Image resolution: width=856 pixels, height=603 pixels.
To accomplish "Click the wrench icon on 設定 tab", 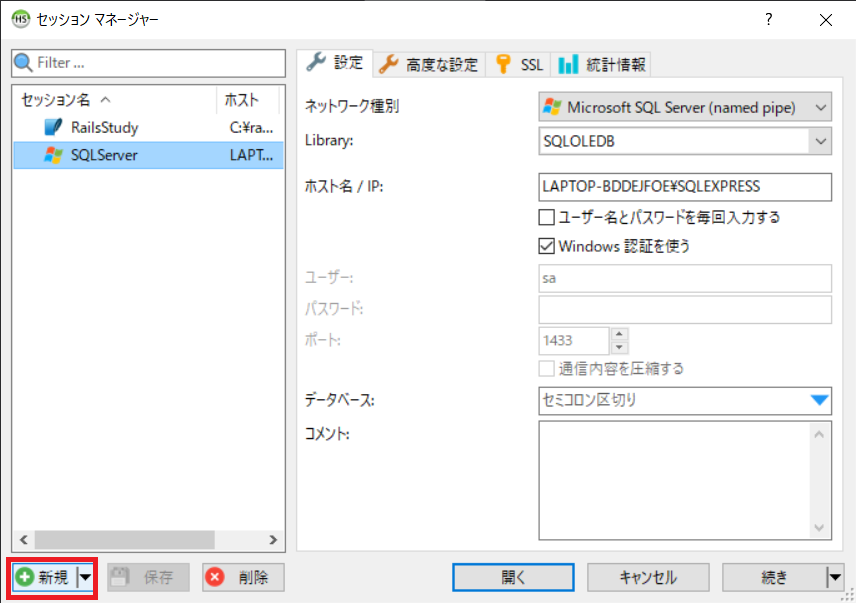I will pyautogui.click(x=316, y=62).
